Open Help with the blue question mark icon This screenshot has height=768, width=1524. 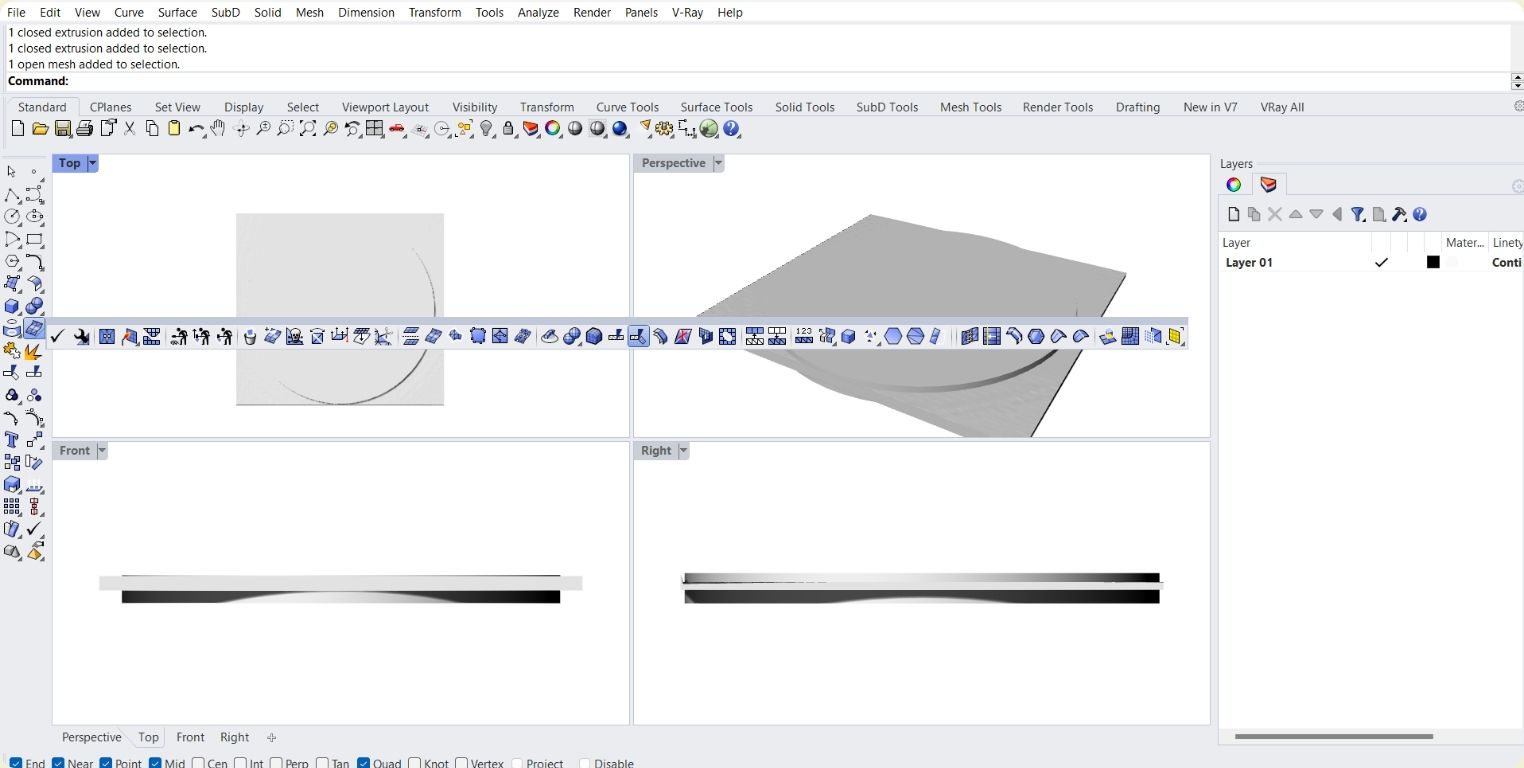(732, 129)
